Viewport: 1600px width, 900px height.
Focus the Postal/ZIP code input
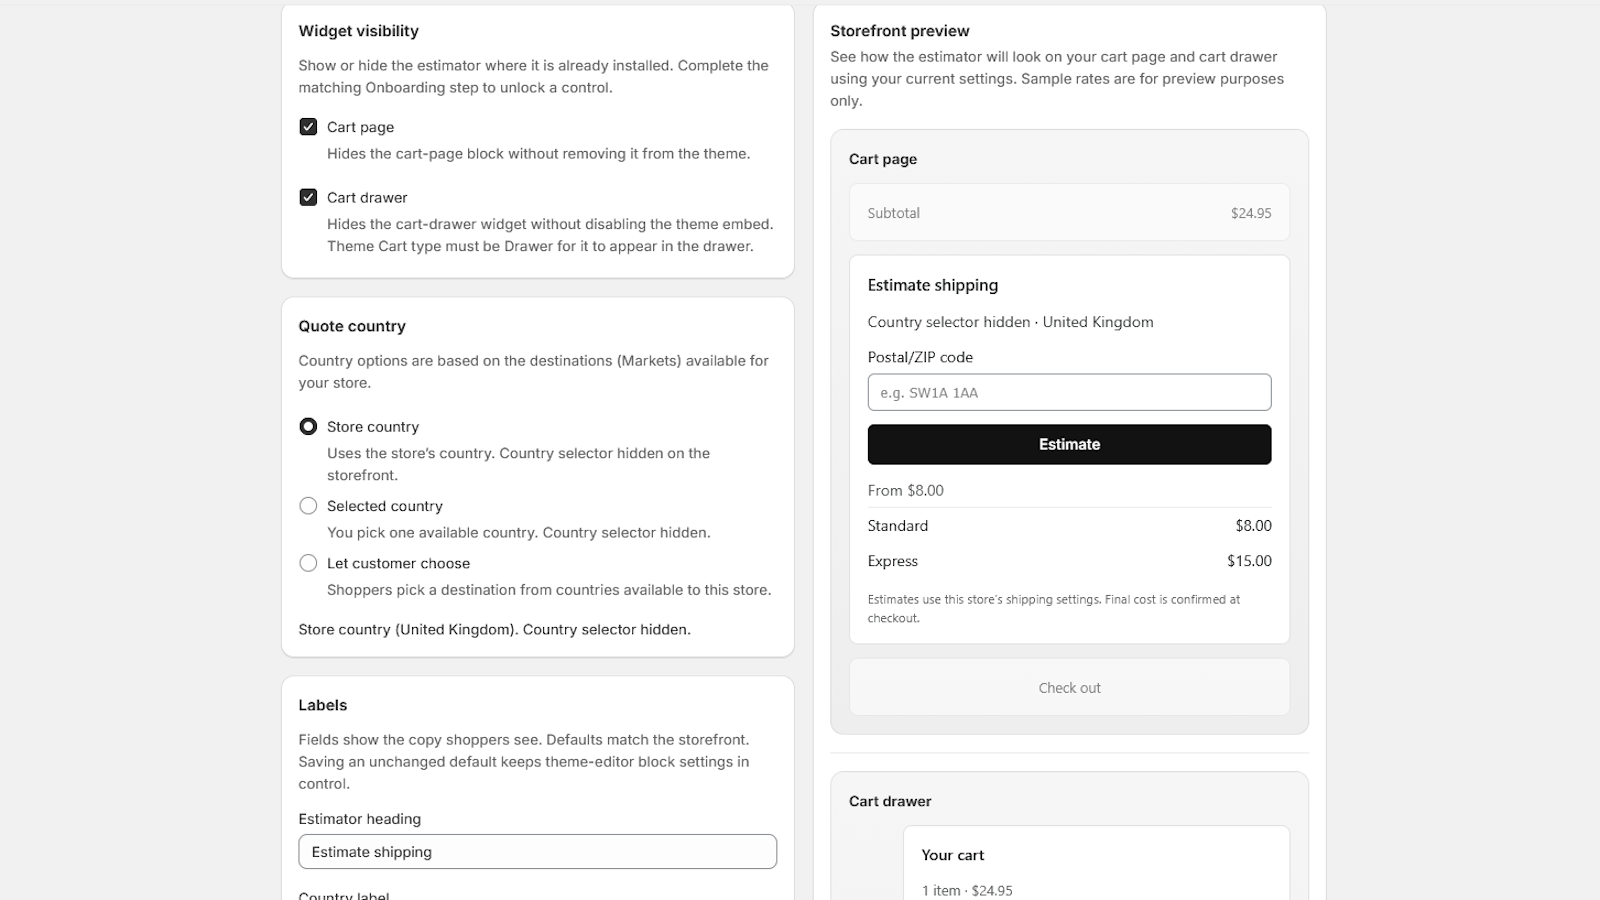click(1069, 392)
